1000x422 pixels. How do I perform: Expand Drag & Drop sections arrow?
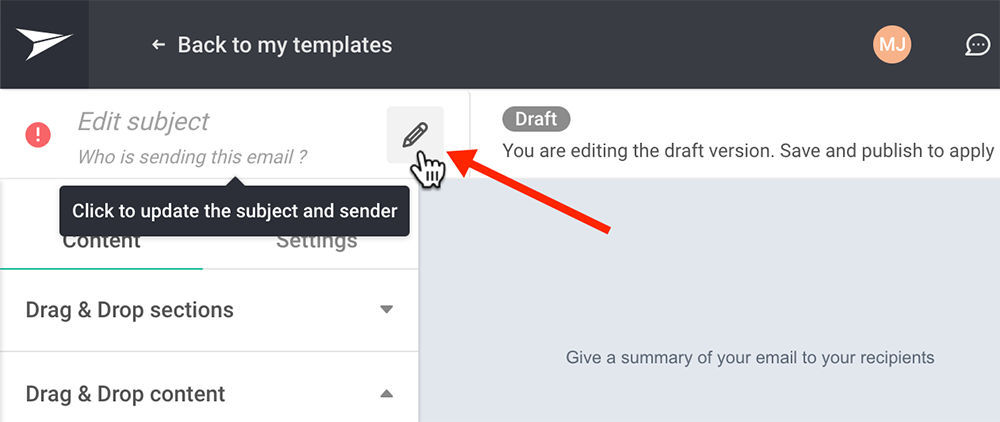click(x=386, y=310)
